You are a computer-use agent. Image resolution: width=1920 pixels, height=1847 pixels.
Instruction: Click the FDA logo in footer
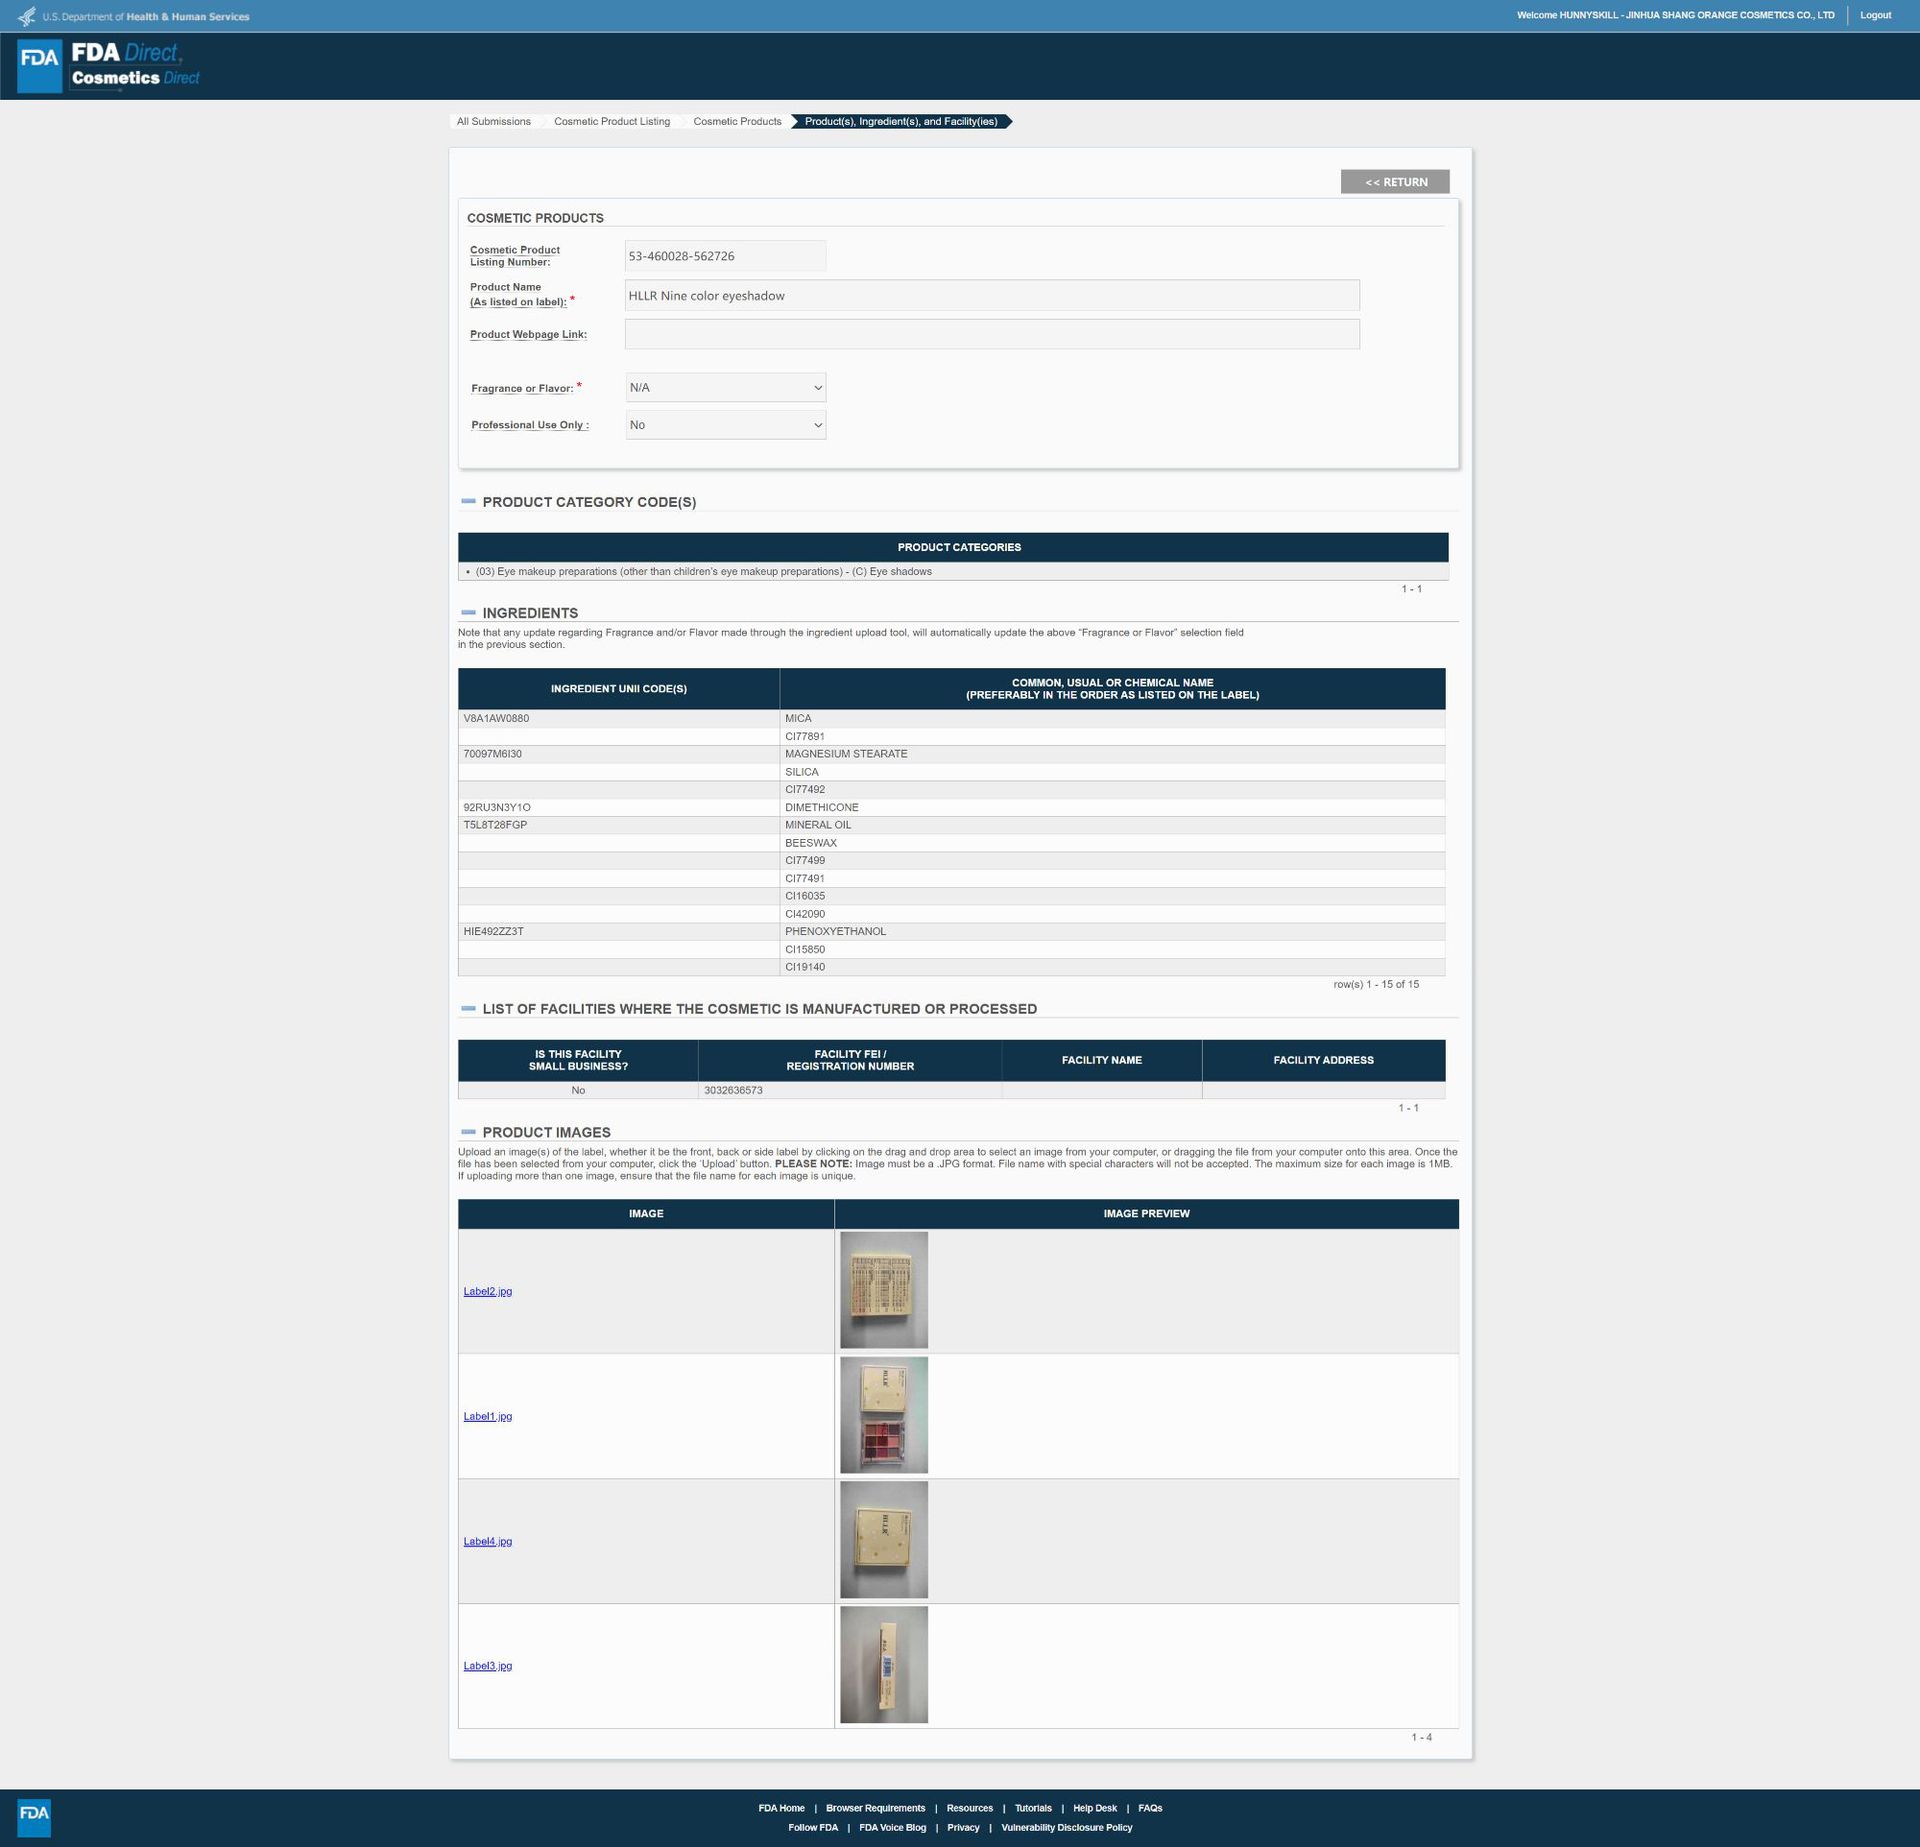pos(34,1817)
